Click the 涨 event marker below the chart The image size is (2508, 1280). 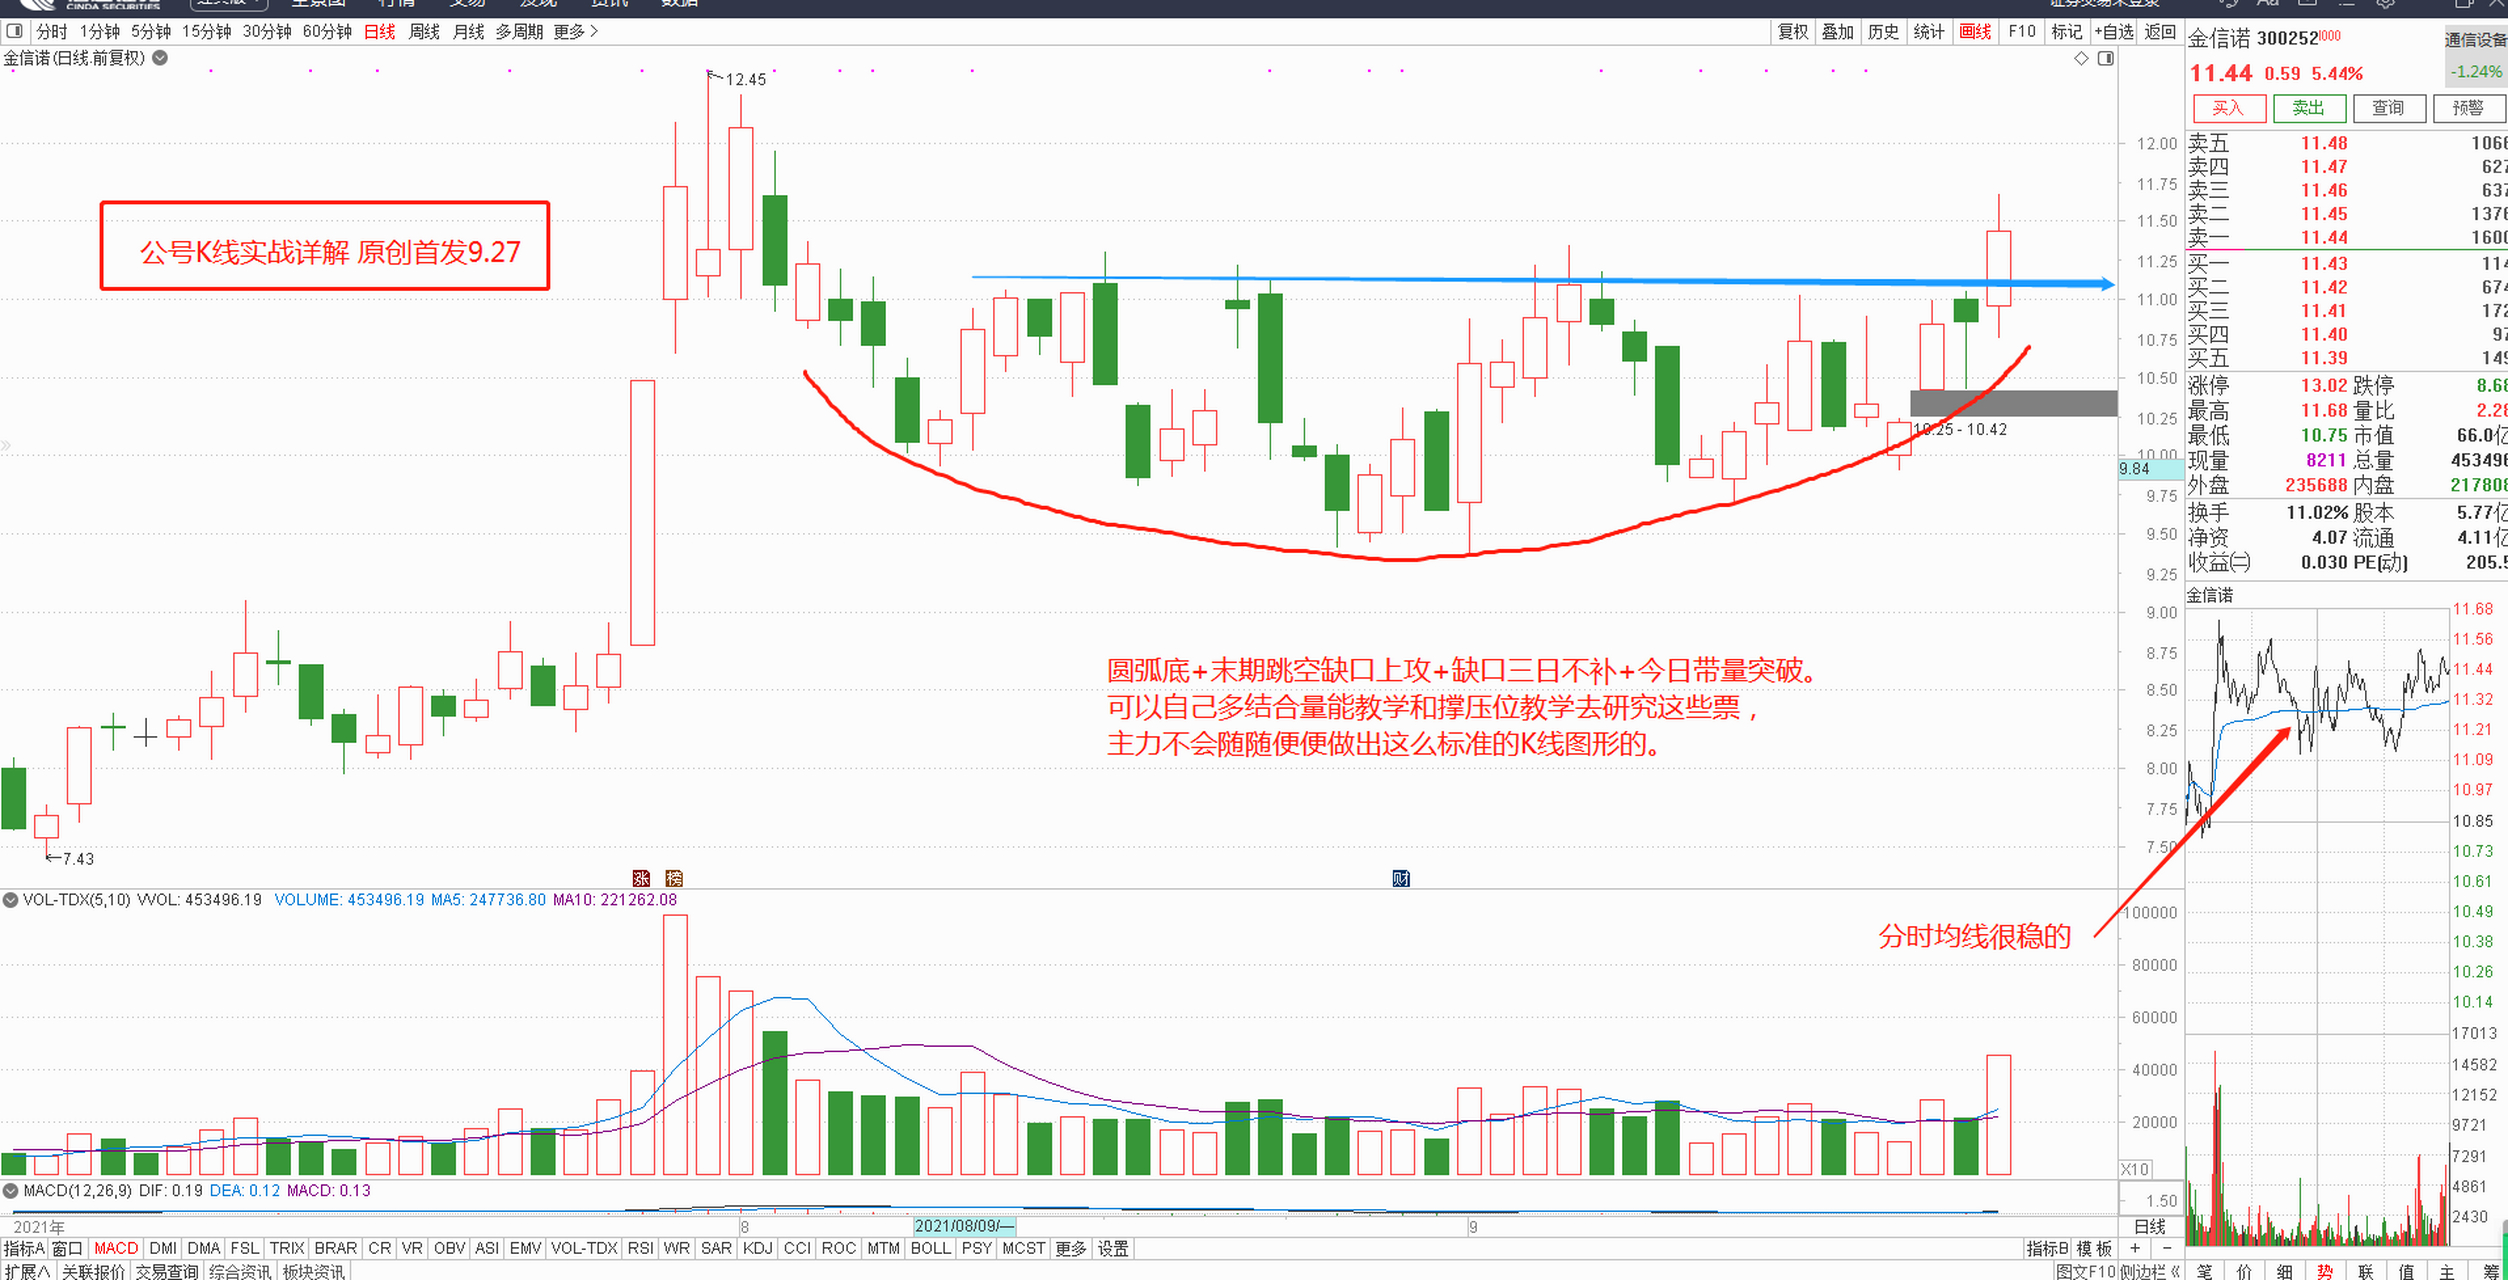tap(641, 878)
